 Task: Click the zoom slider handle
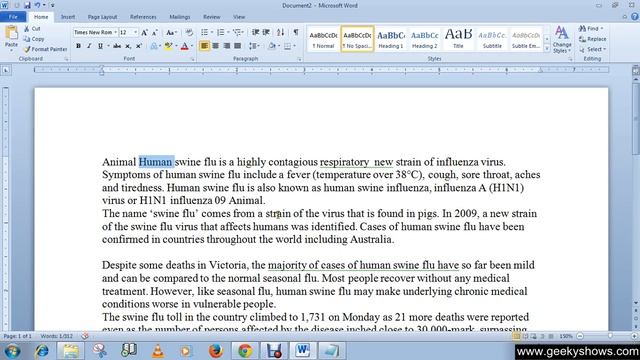click(x=610, y=336)
